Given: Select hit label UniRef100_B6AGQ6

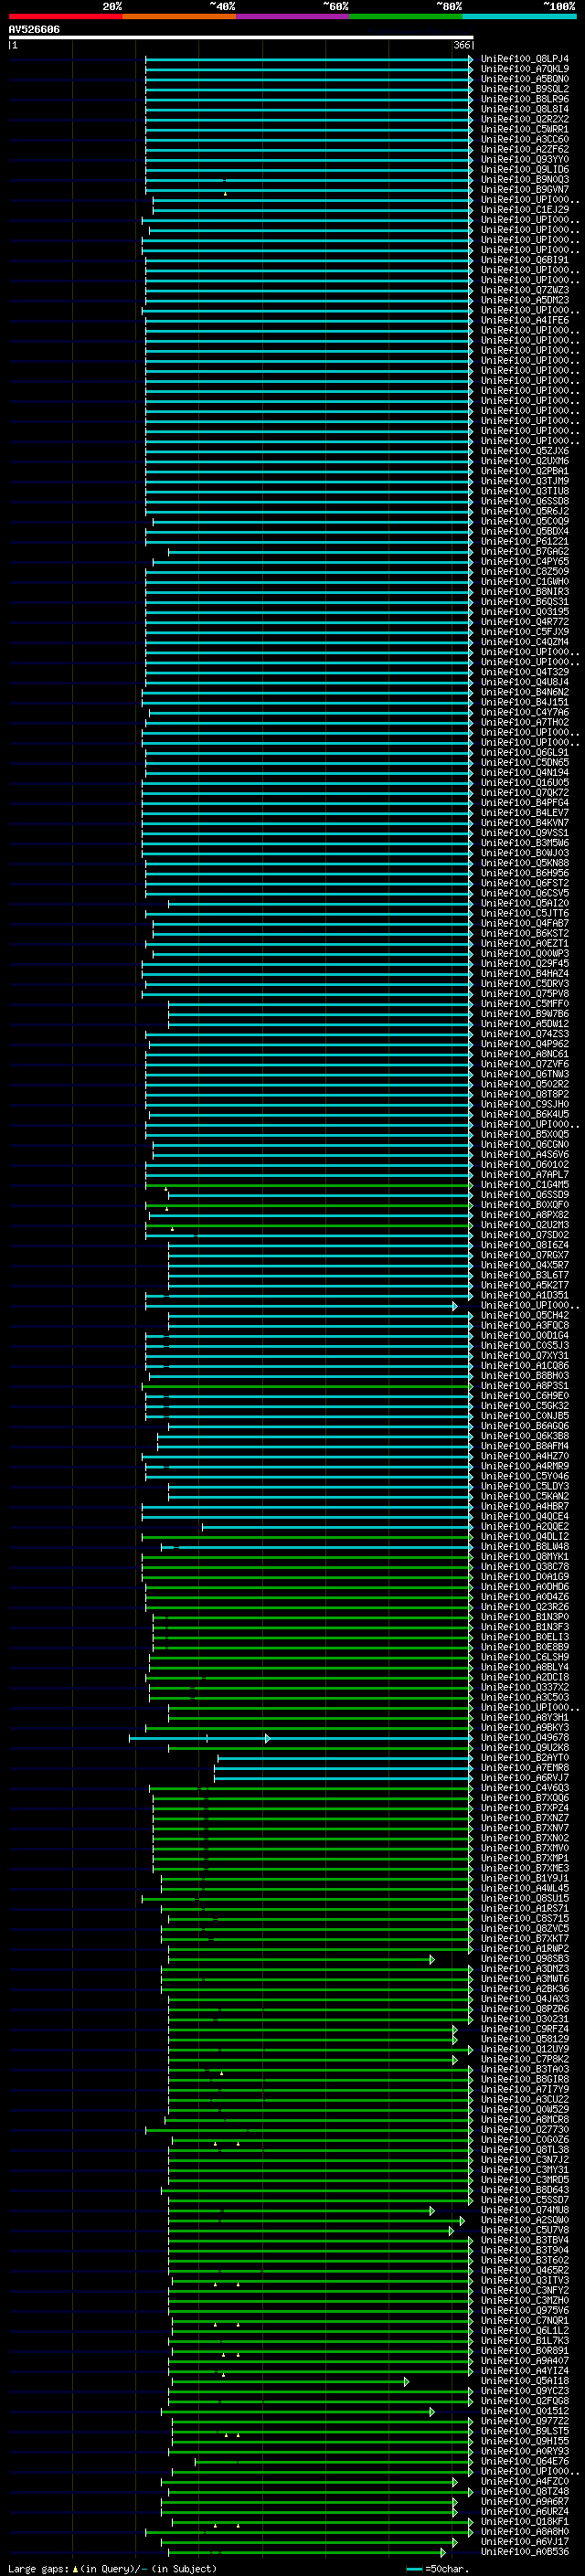Looking at the screenshot, I should [x=525, y=1426].
